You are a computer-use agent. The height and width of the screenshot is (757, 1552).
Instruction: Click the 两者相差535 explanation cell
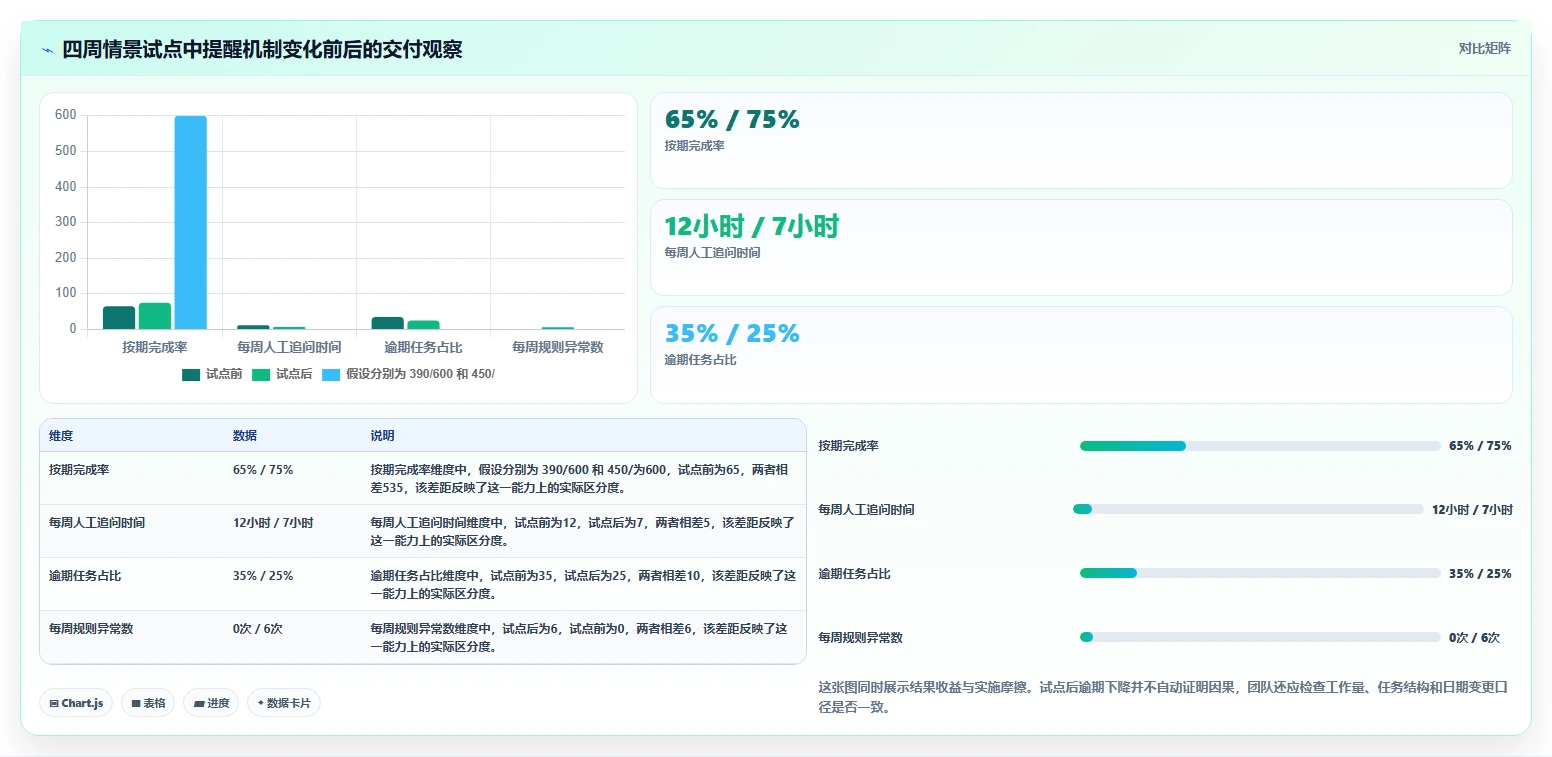coord(584,478)
